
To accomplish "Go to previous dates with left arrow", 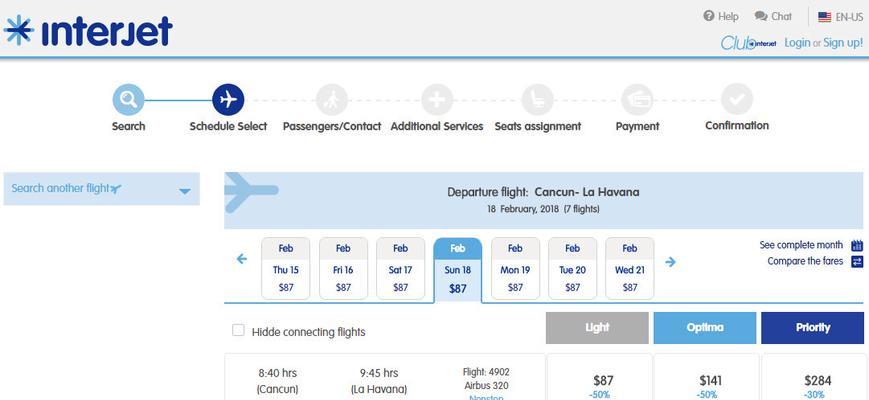I will click(x=242, y=259).
